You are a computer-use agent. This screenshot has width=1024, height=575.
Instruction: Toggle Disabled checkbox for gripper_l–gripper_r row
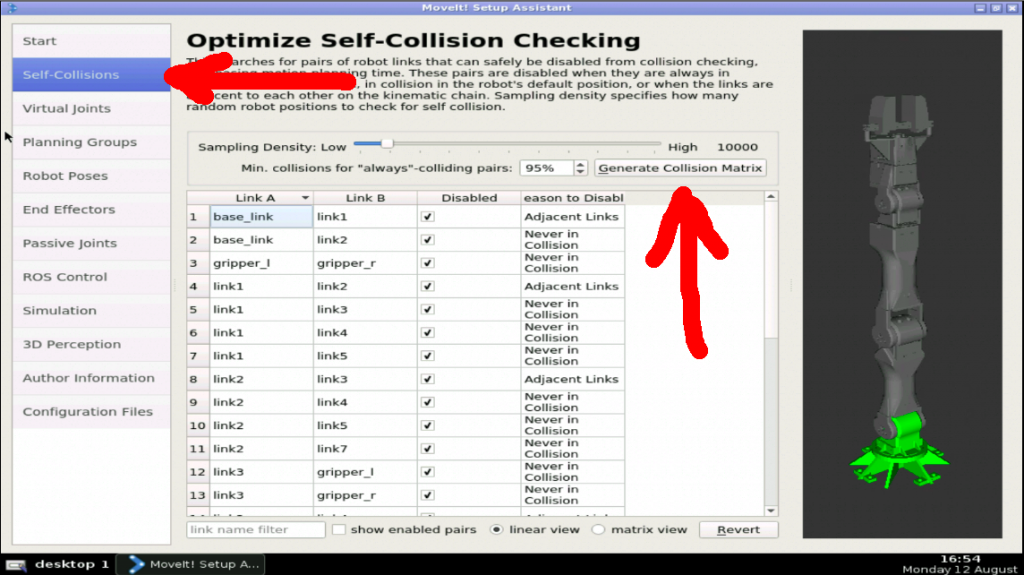point(428,263)
